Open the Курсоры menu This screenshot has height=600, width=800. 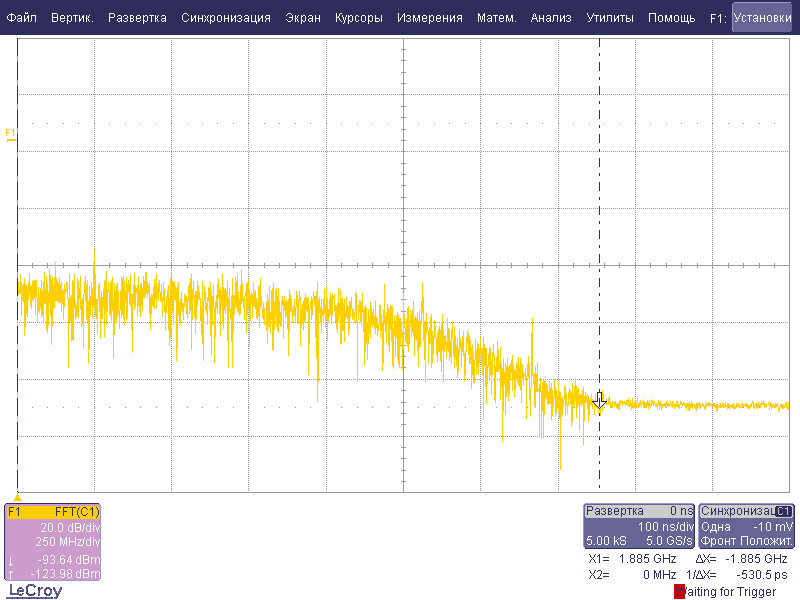[358, 18]
